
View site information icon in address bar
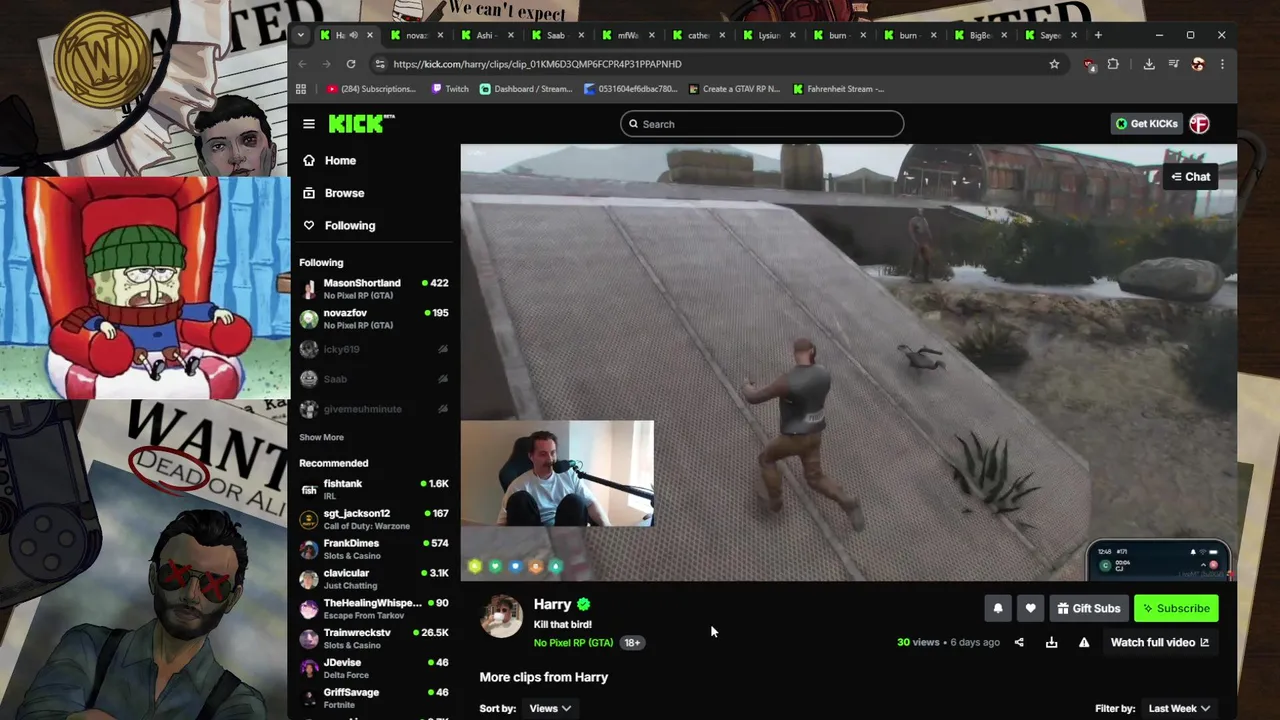click(380, 64)
